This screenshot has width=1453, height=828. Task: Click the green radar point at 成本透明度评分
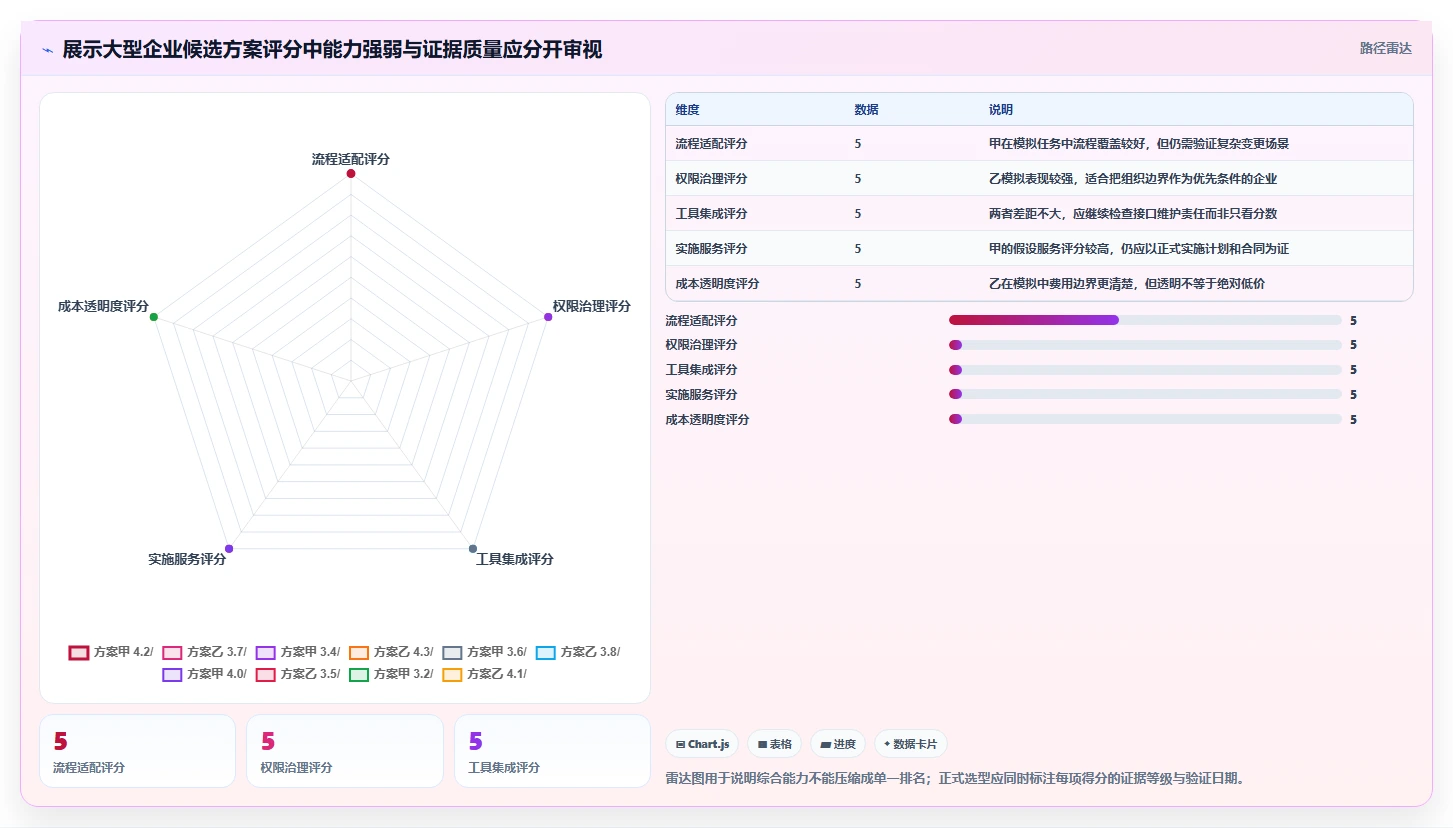click(153, 317)
